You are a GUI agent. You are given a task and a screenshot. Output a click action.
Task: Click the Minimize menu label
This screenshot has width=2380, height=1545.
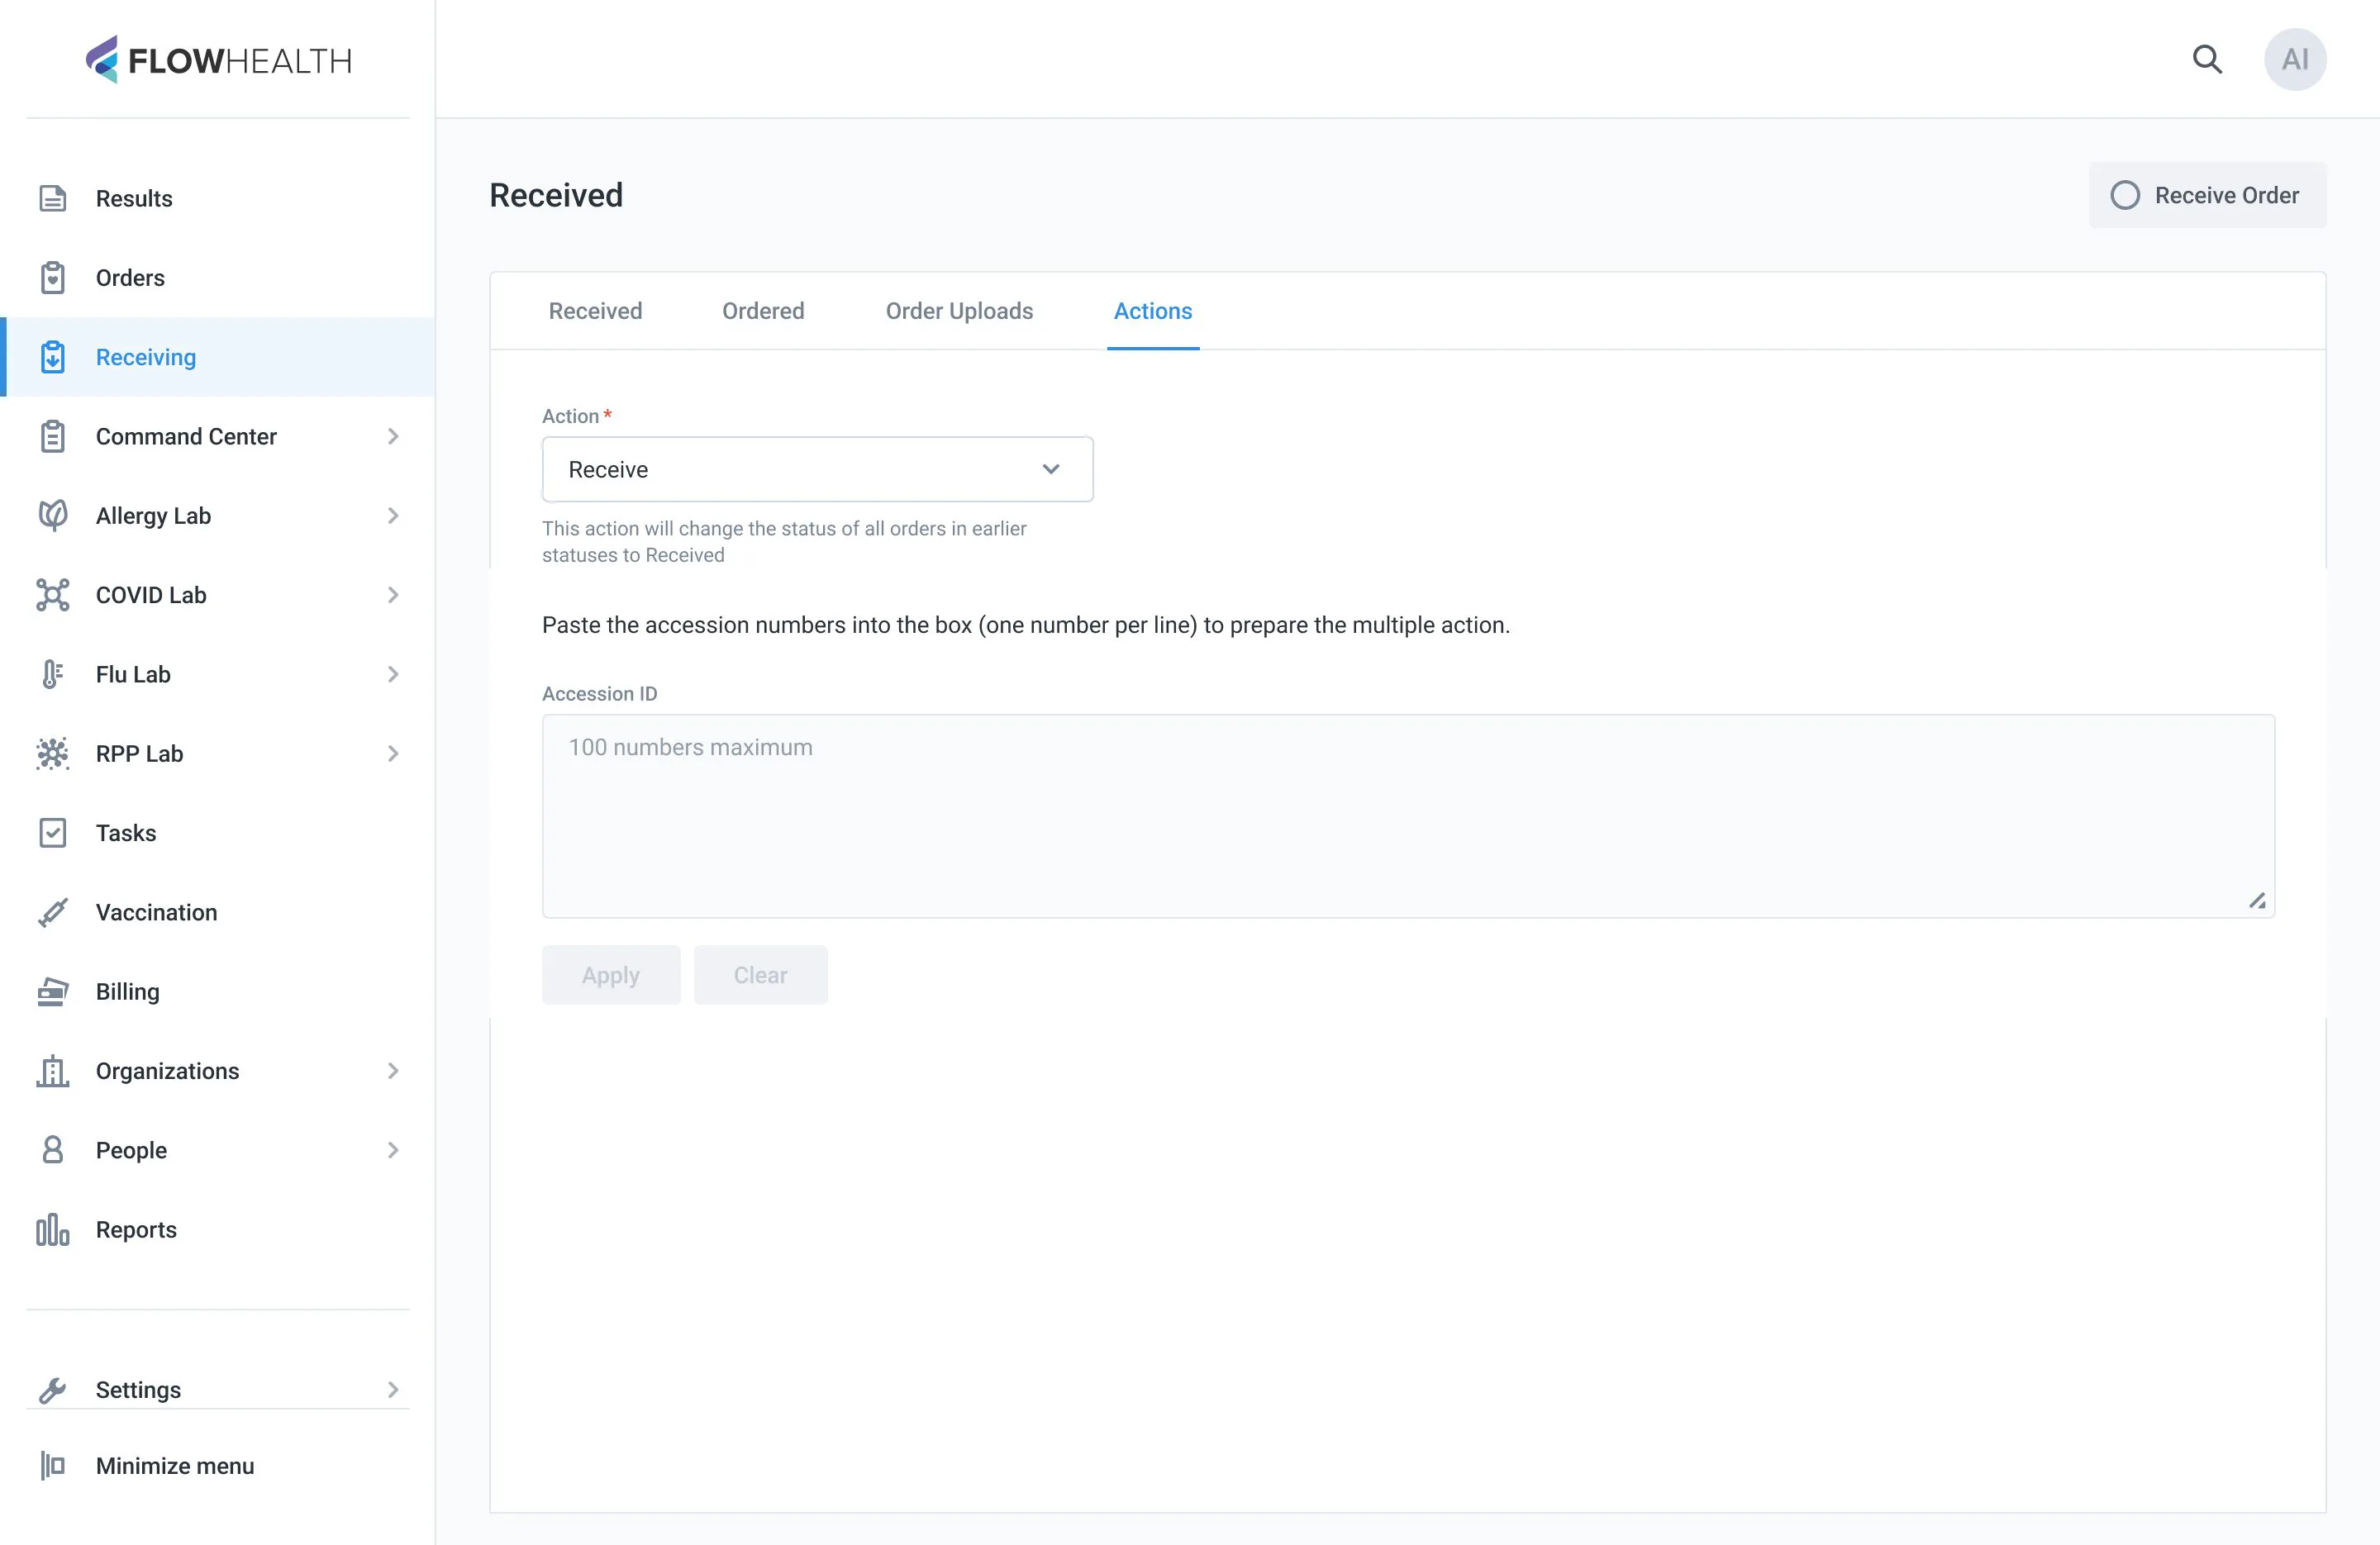point(175,1466)
